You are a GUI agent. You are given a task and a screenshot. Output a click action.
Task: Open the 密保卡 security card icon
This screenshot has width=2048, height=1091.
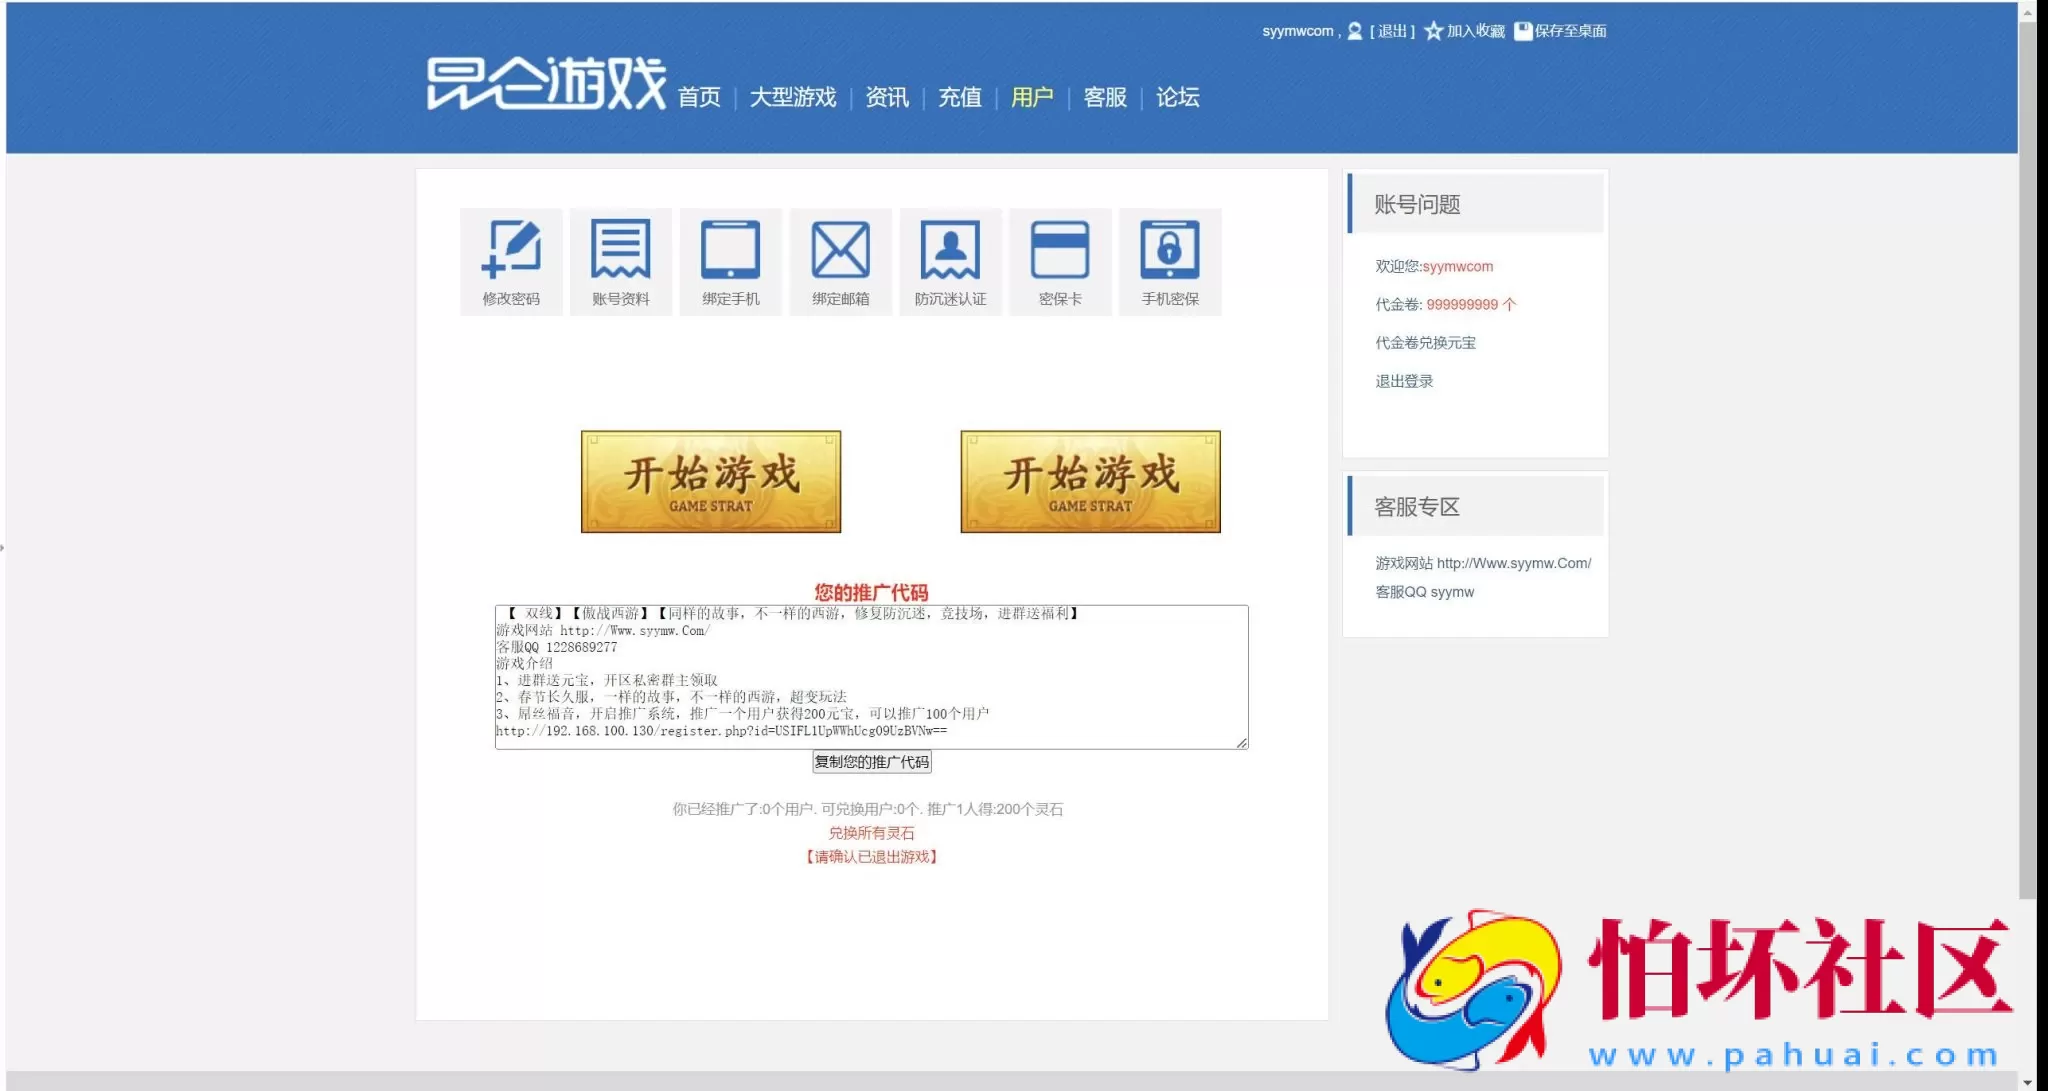tap(1061, 262)
